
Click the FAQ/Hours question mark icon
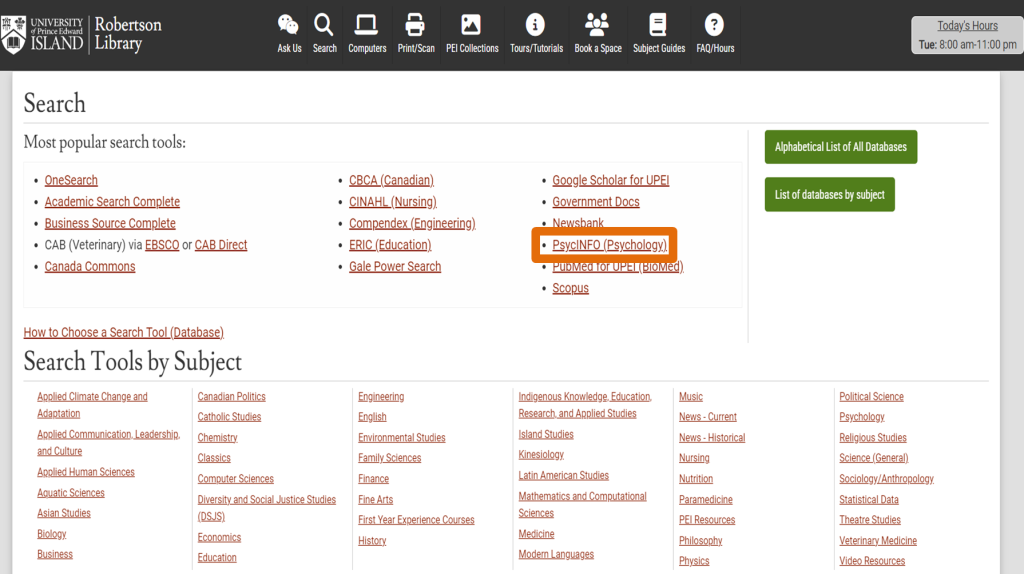[714, 26]
